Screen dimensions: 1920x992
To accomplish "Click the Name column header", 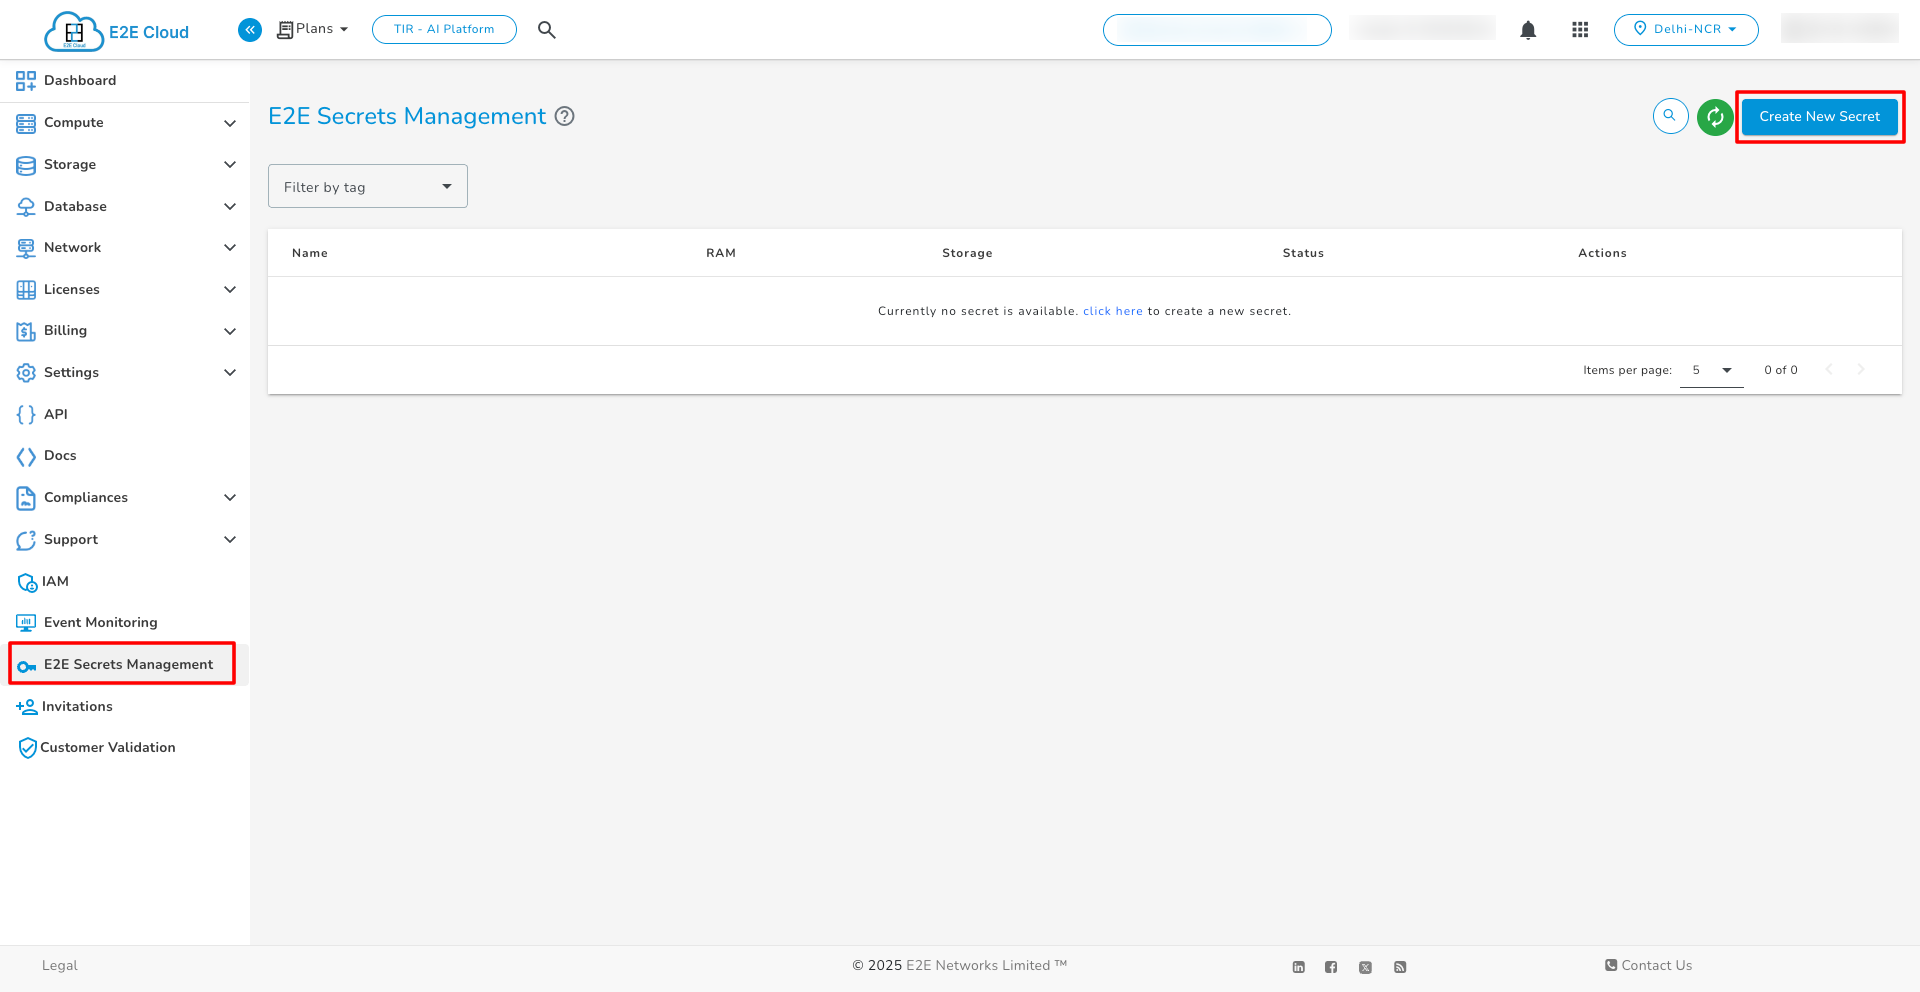I will click(x=310, y=253).
